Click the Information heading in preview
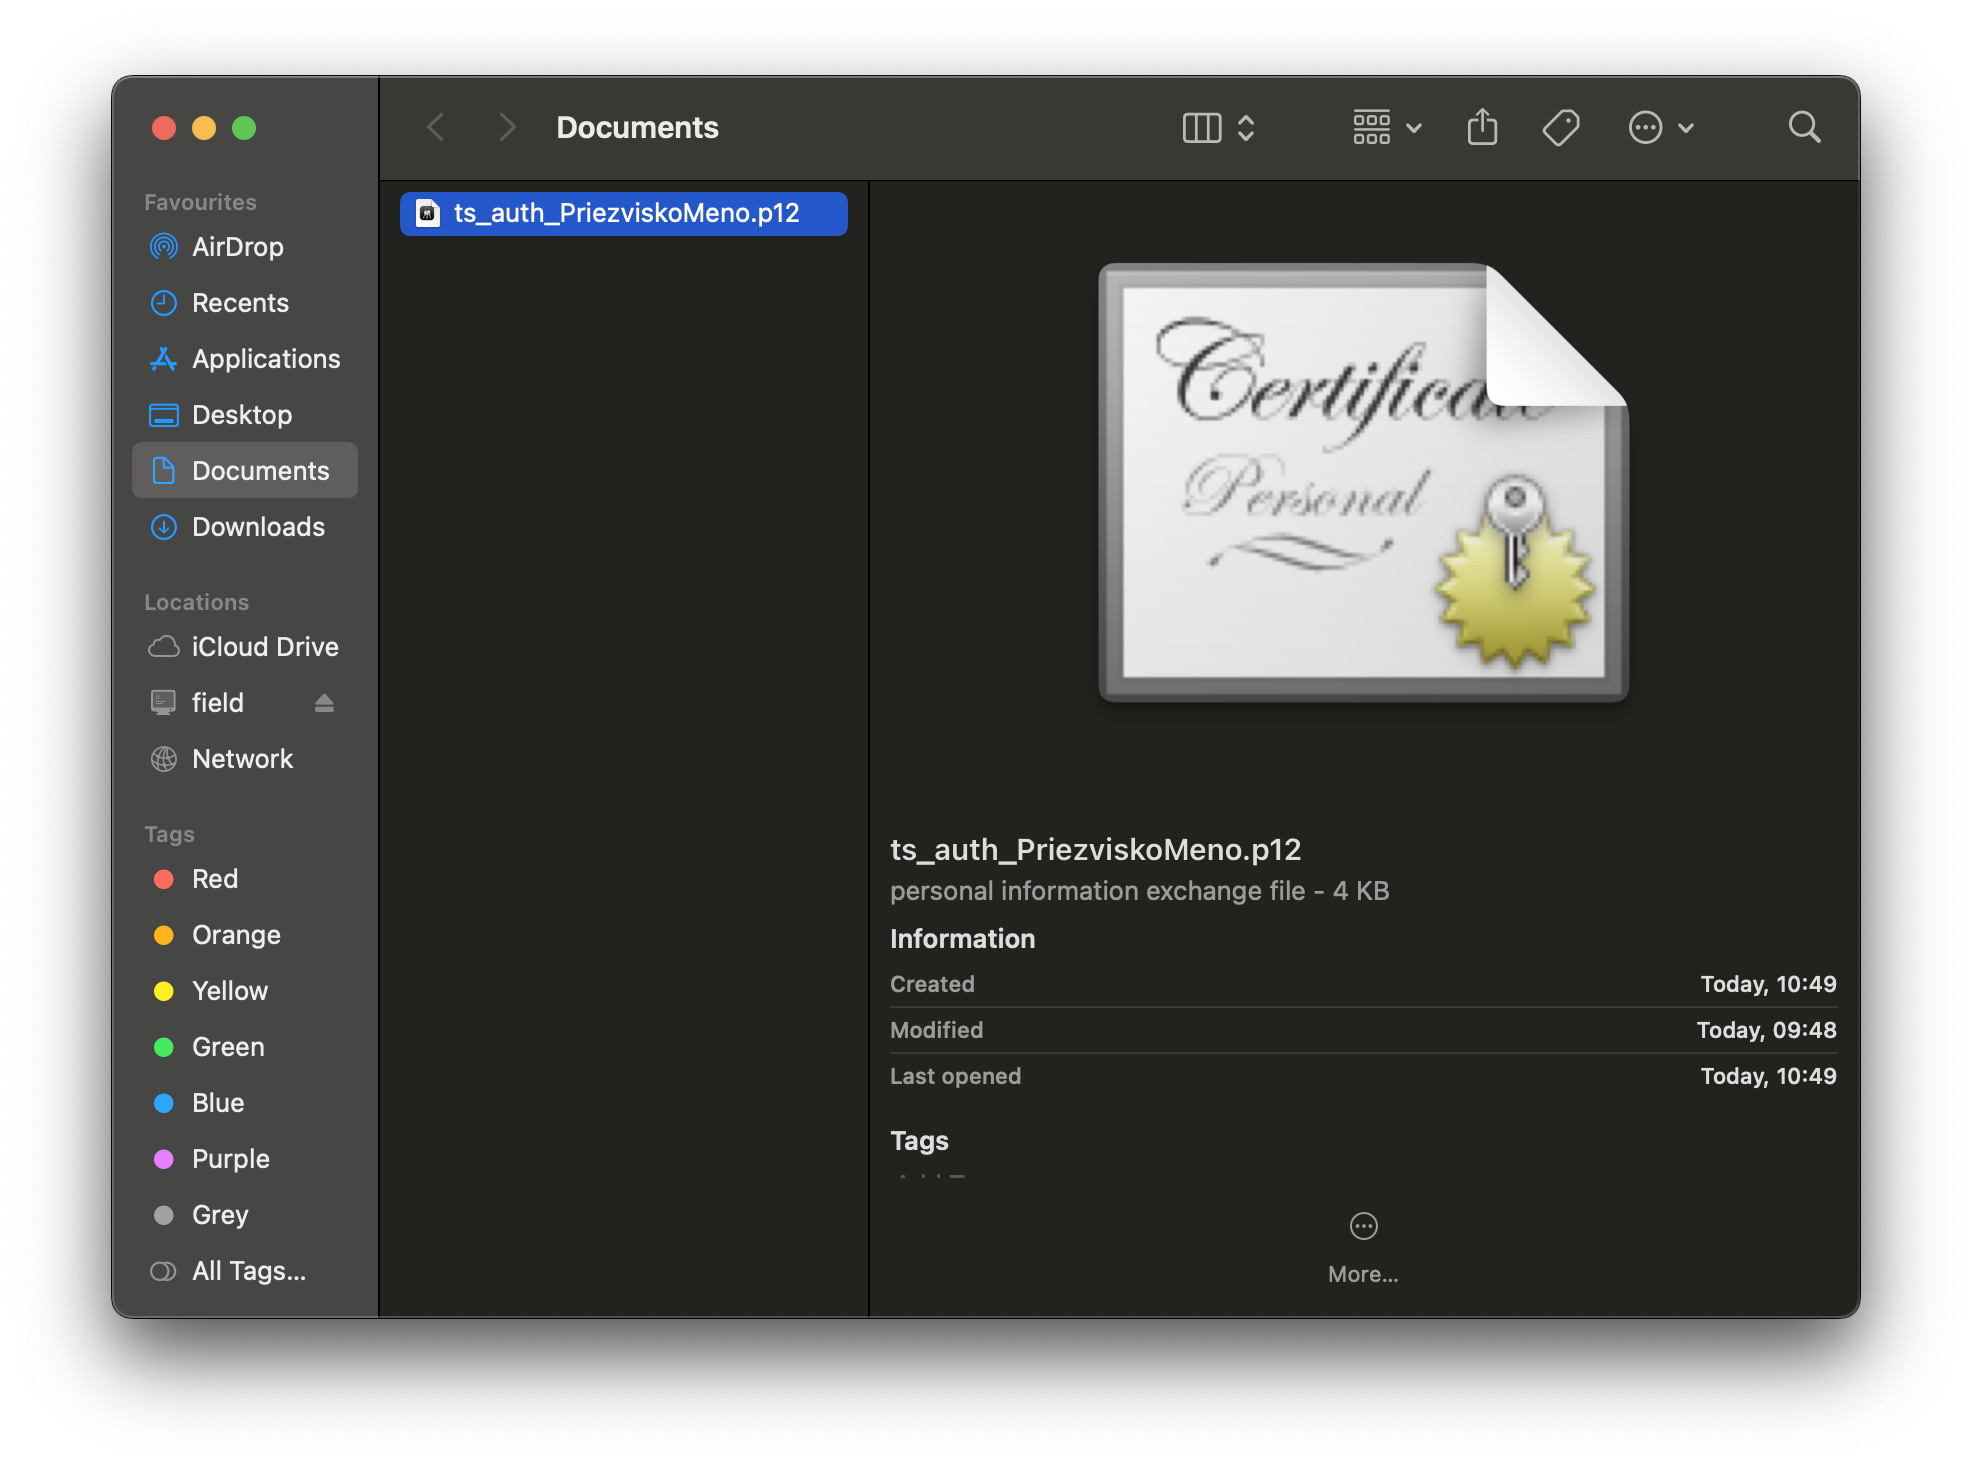1972x1466 pixels. [962, 939]
